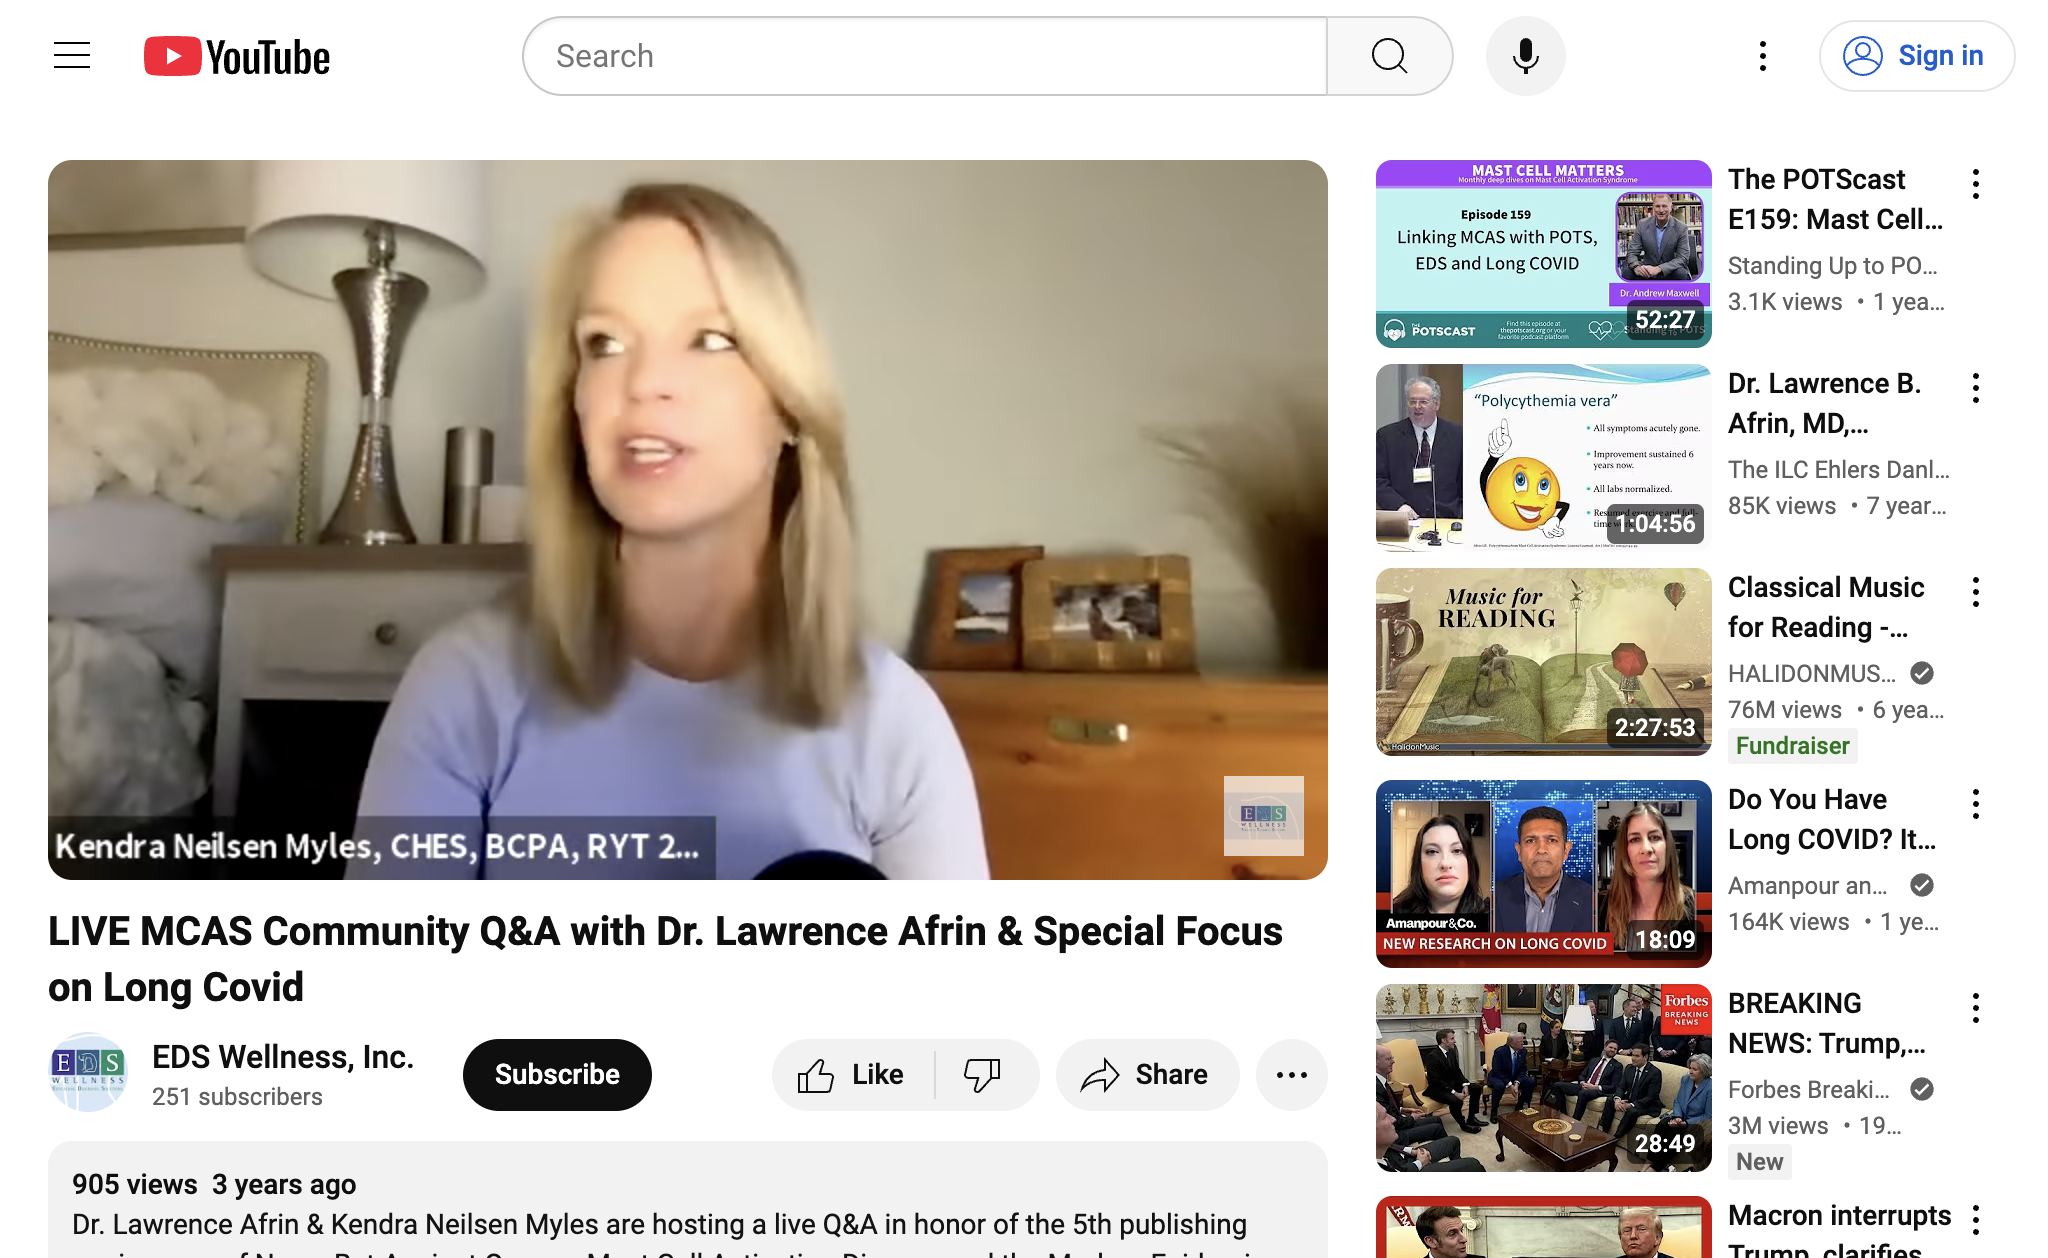Click The ILC Ehlers Danlos channel name
The height and width of the screenshot is (1258, 2048).
1839,470
